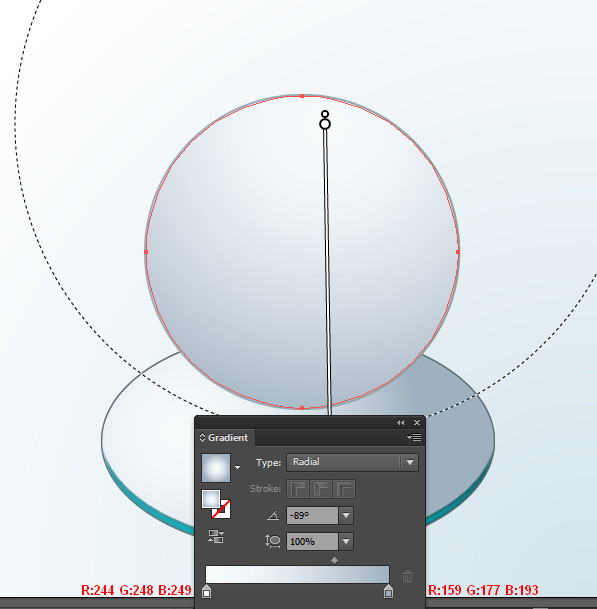Click the gradient fill thumbnail preview
The height and width of the screenshot is (609, 597).
(x=216, y=468)
